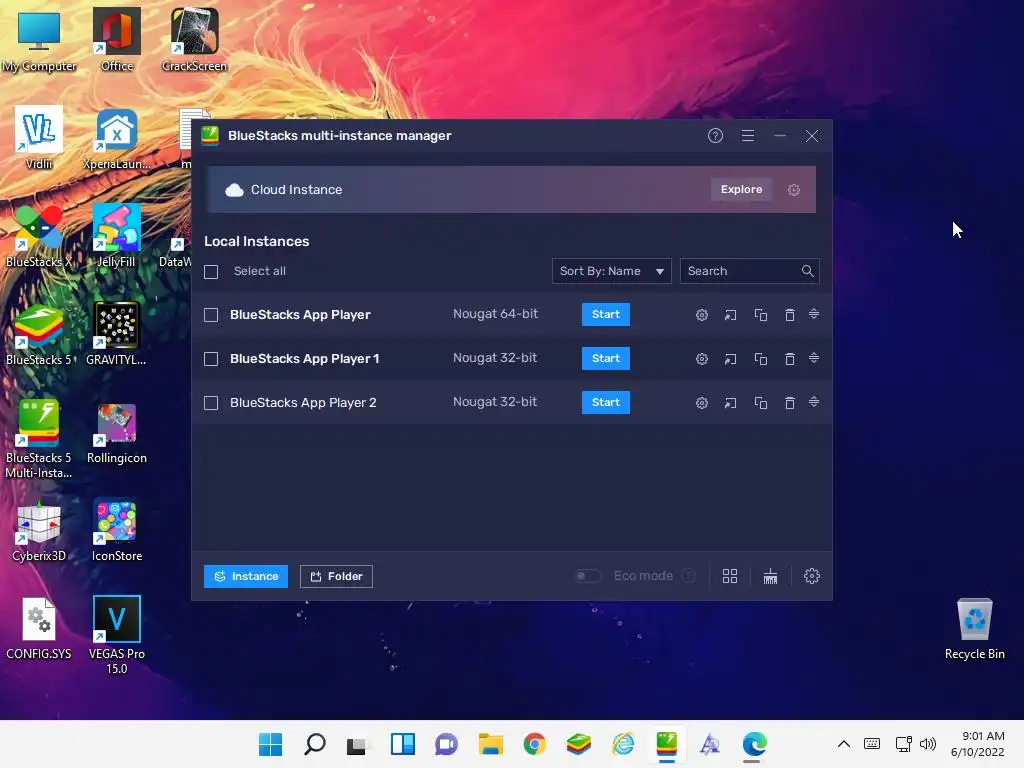This screenshot has width=1024, height=768.
Task: Open the Sort By: Name dropdown
Action: point(611,271)
